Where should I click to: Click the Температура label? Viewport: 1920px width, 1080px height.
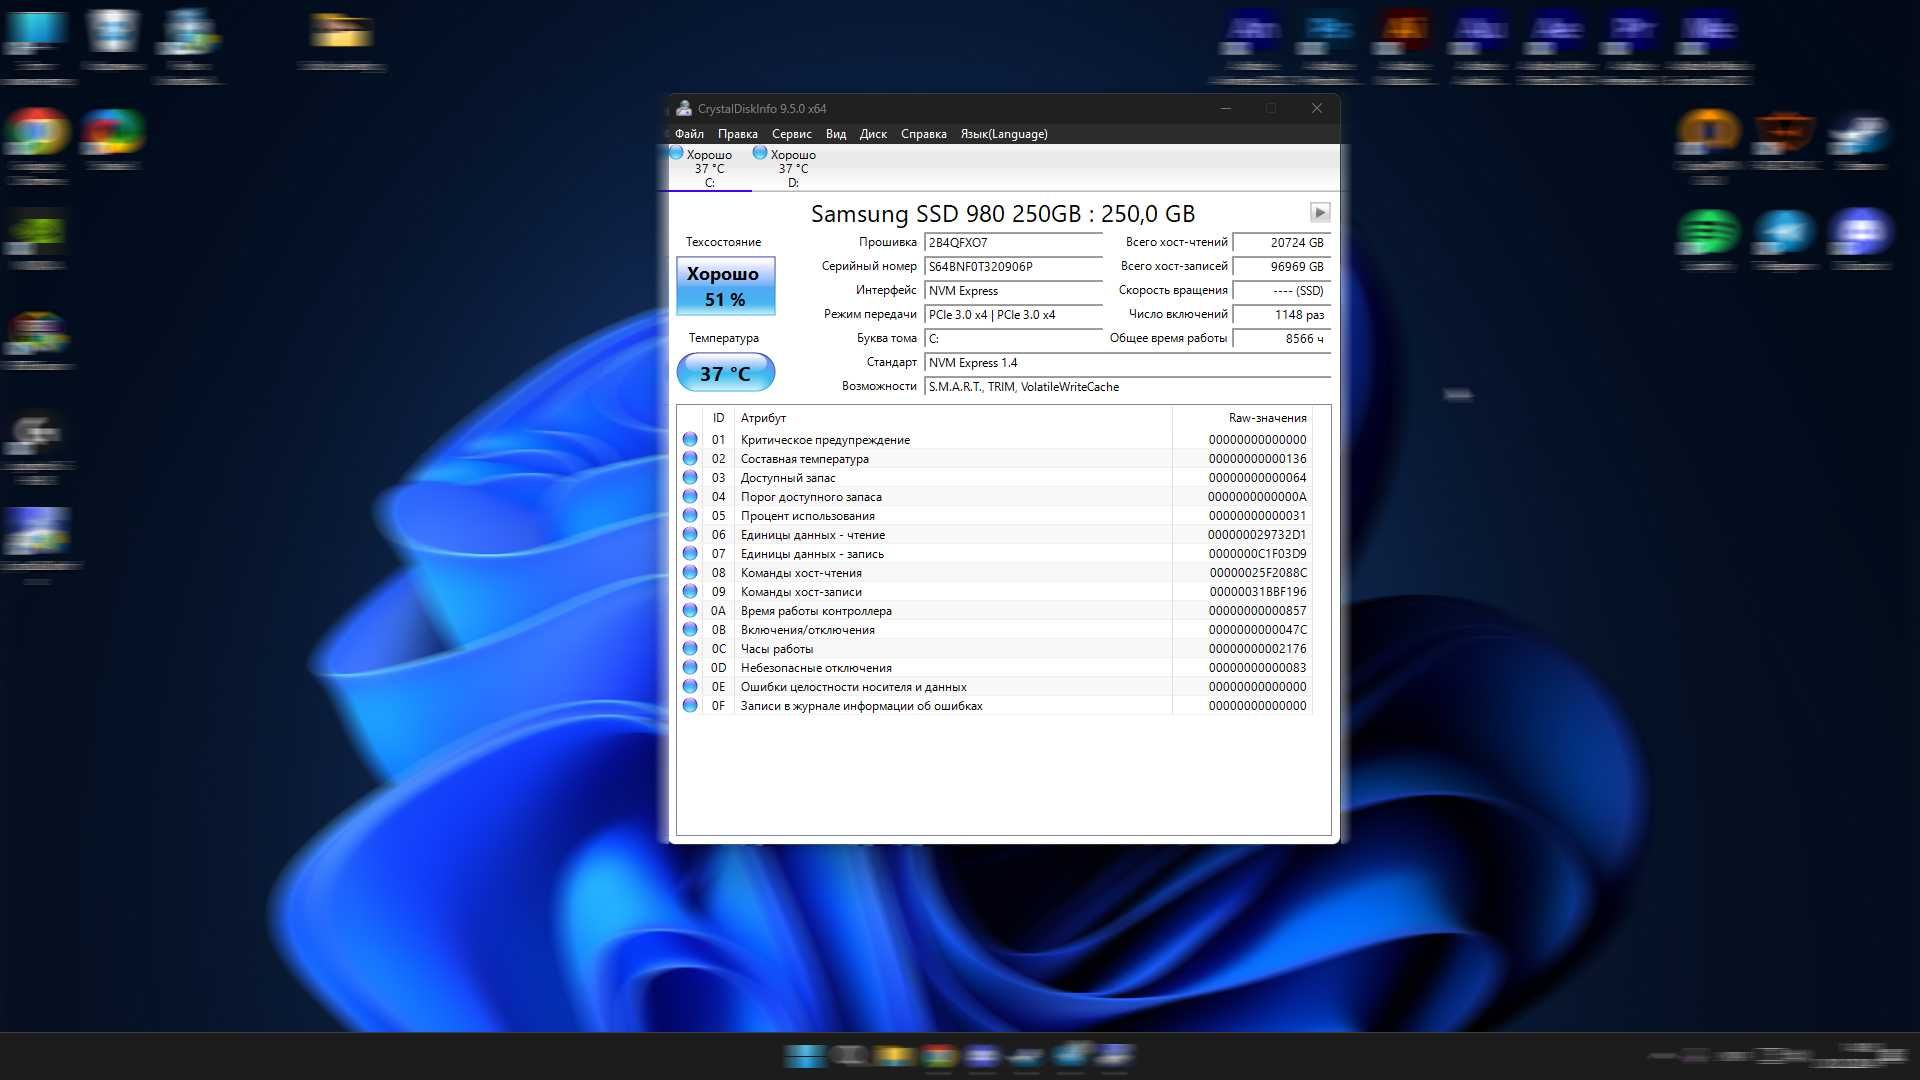point(723,338)
